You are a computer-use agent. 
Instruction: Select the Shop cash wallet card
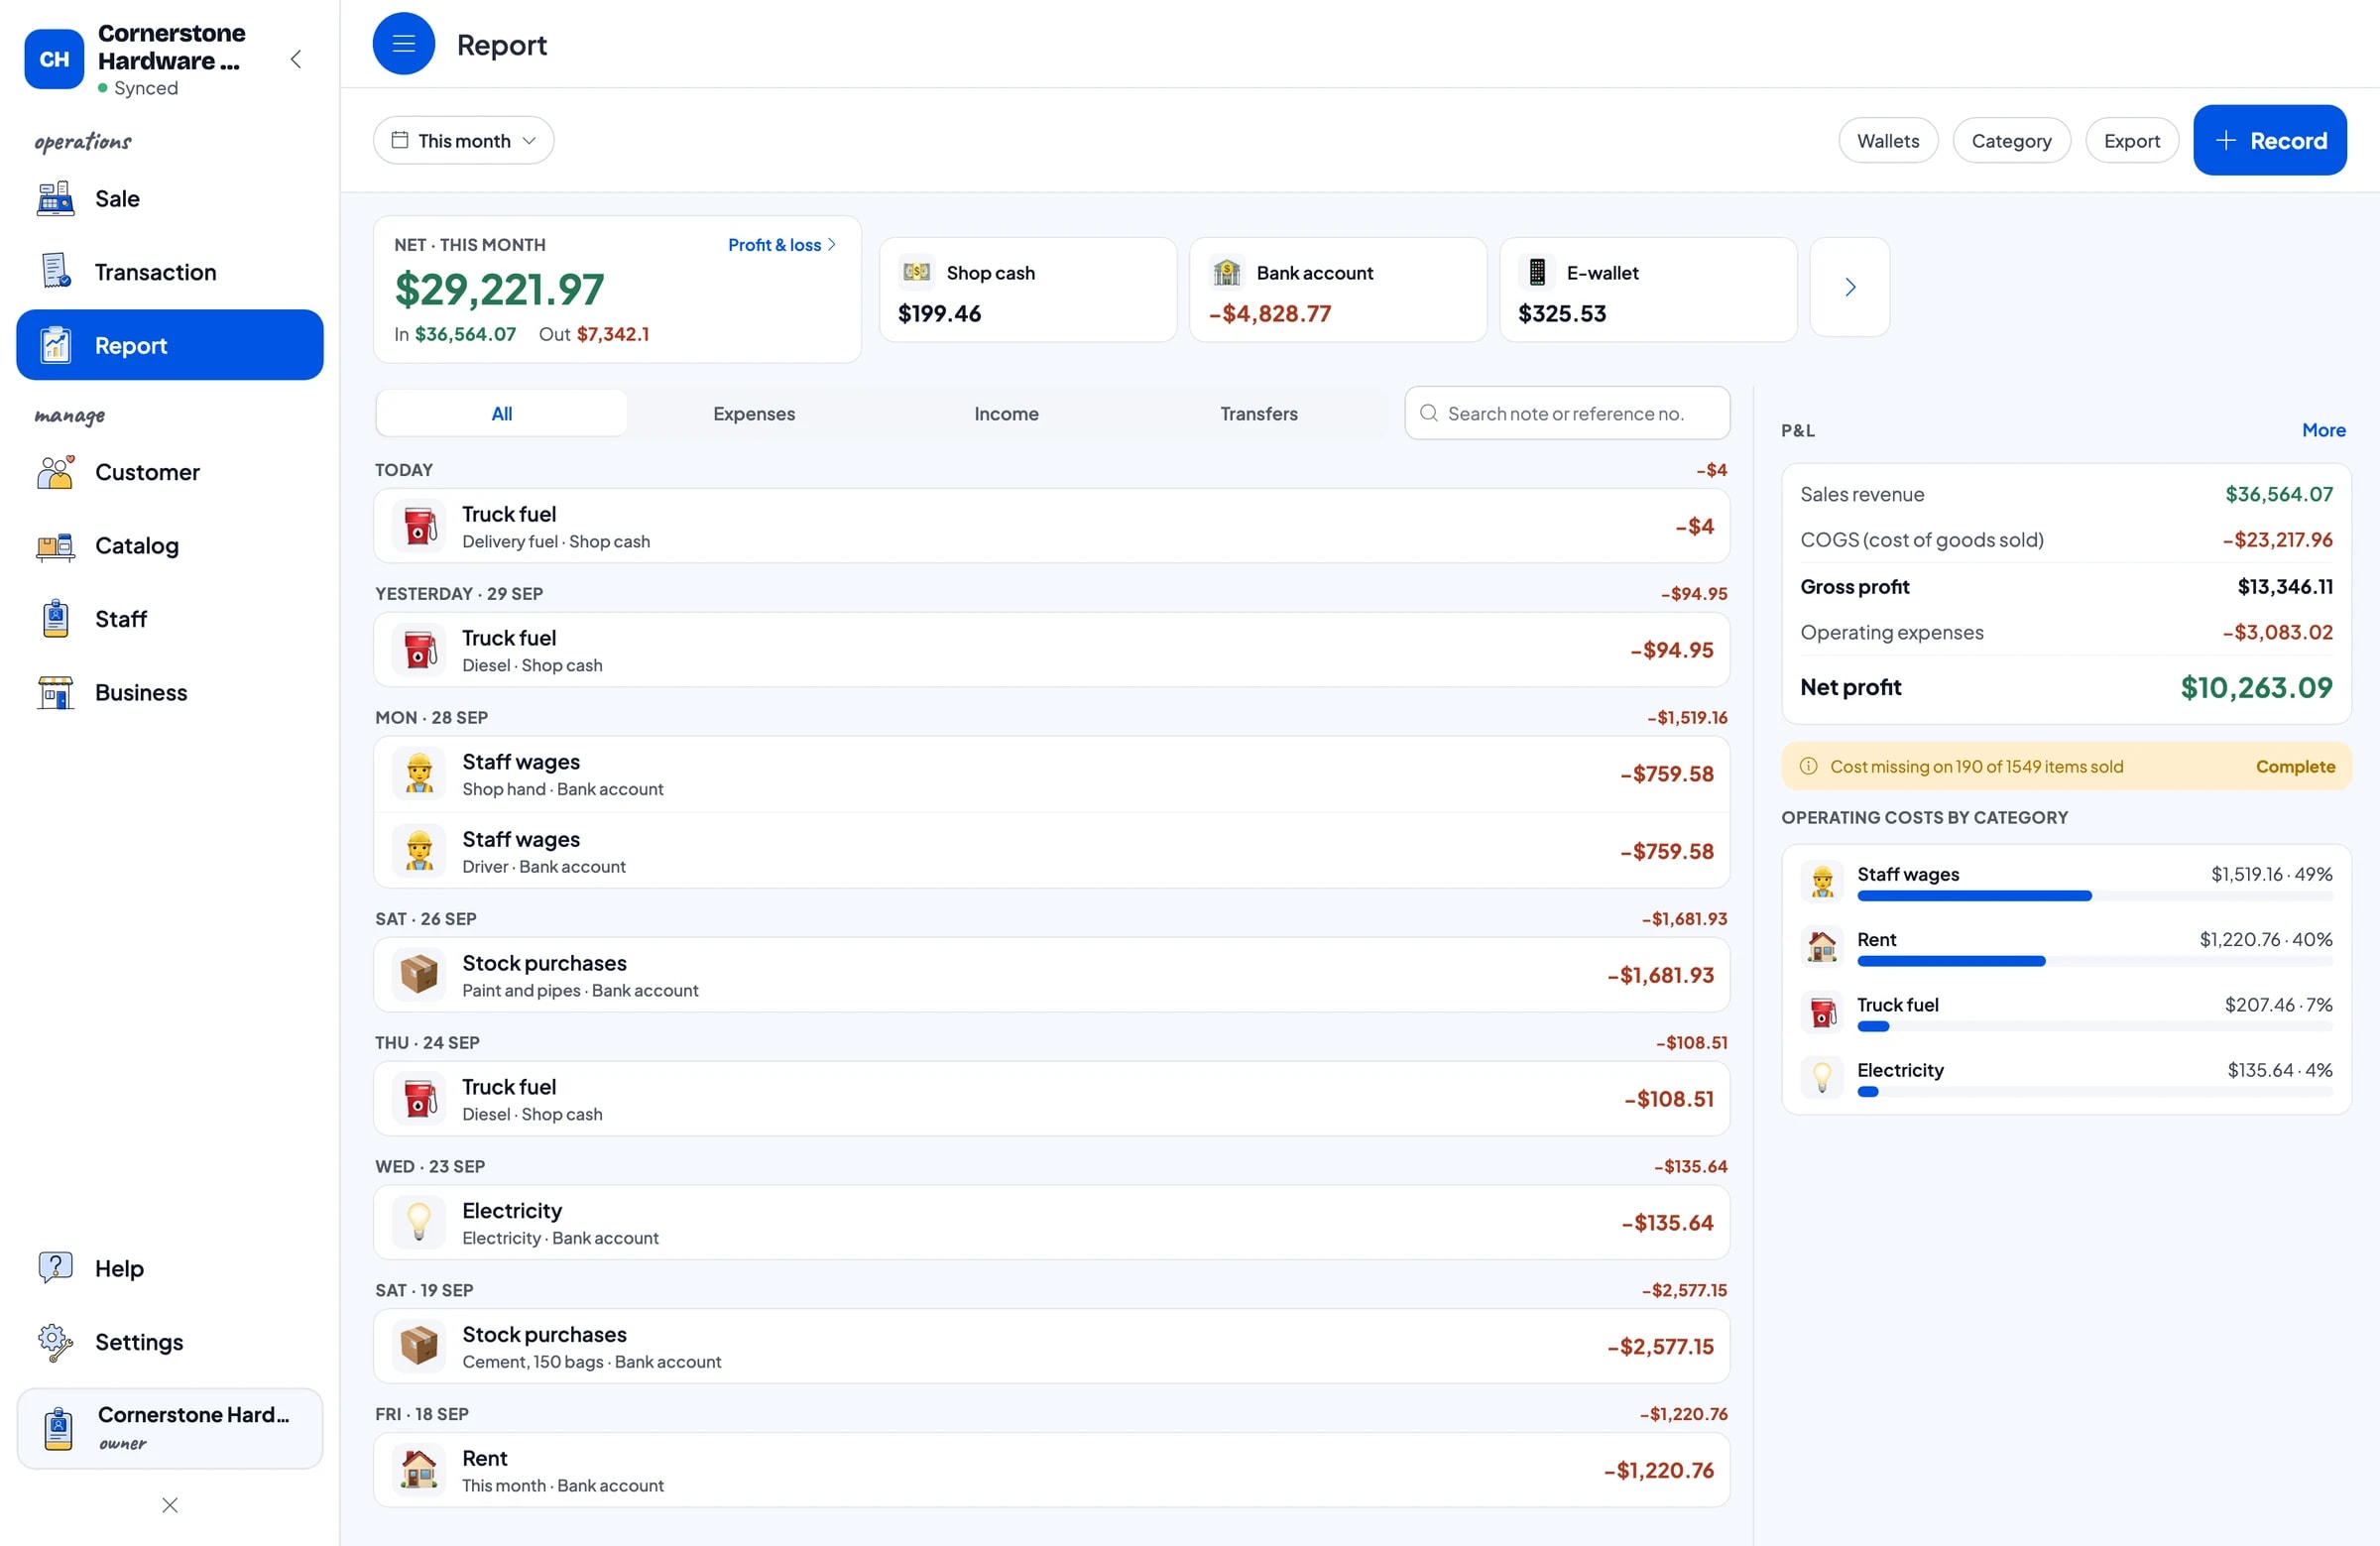(x=1028, y=290)
